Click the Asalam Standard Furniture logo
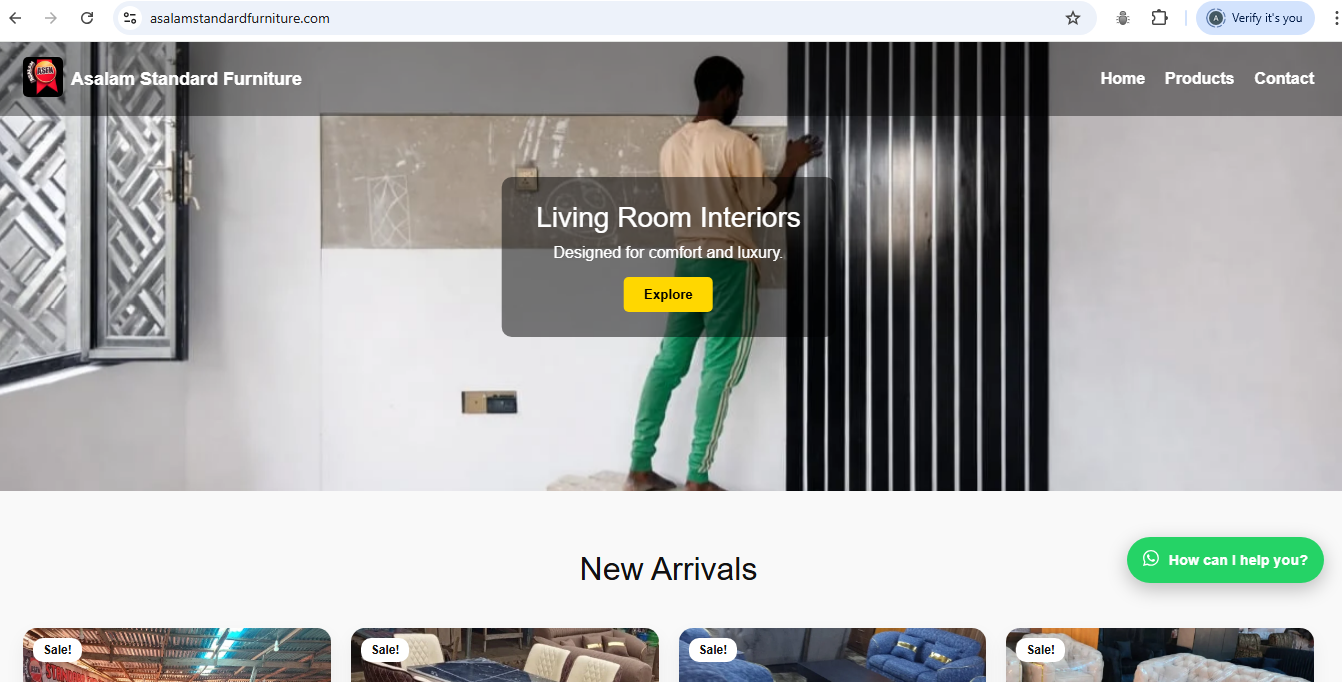Viewport: 1342px width, 682px height. (43, 77)
